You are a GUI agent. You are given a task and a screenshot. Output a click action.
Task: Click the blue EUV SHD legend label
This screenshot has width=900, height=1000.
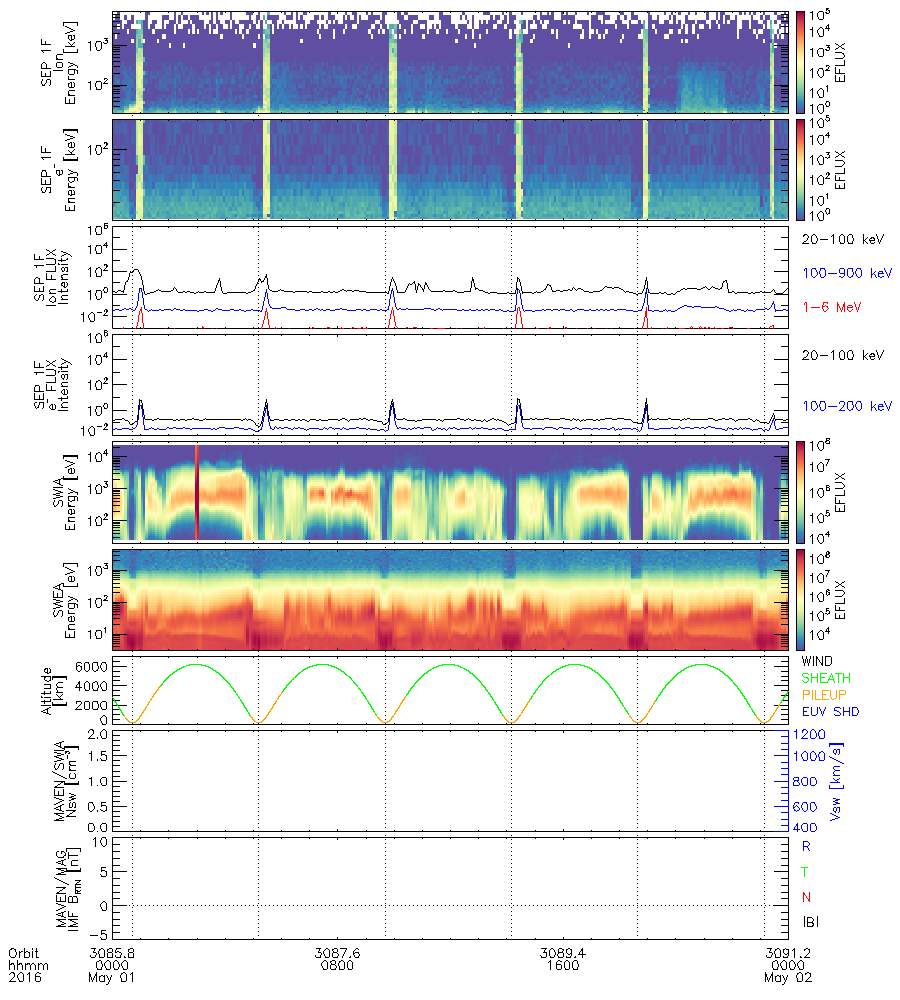coord(830,711)
